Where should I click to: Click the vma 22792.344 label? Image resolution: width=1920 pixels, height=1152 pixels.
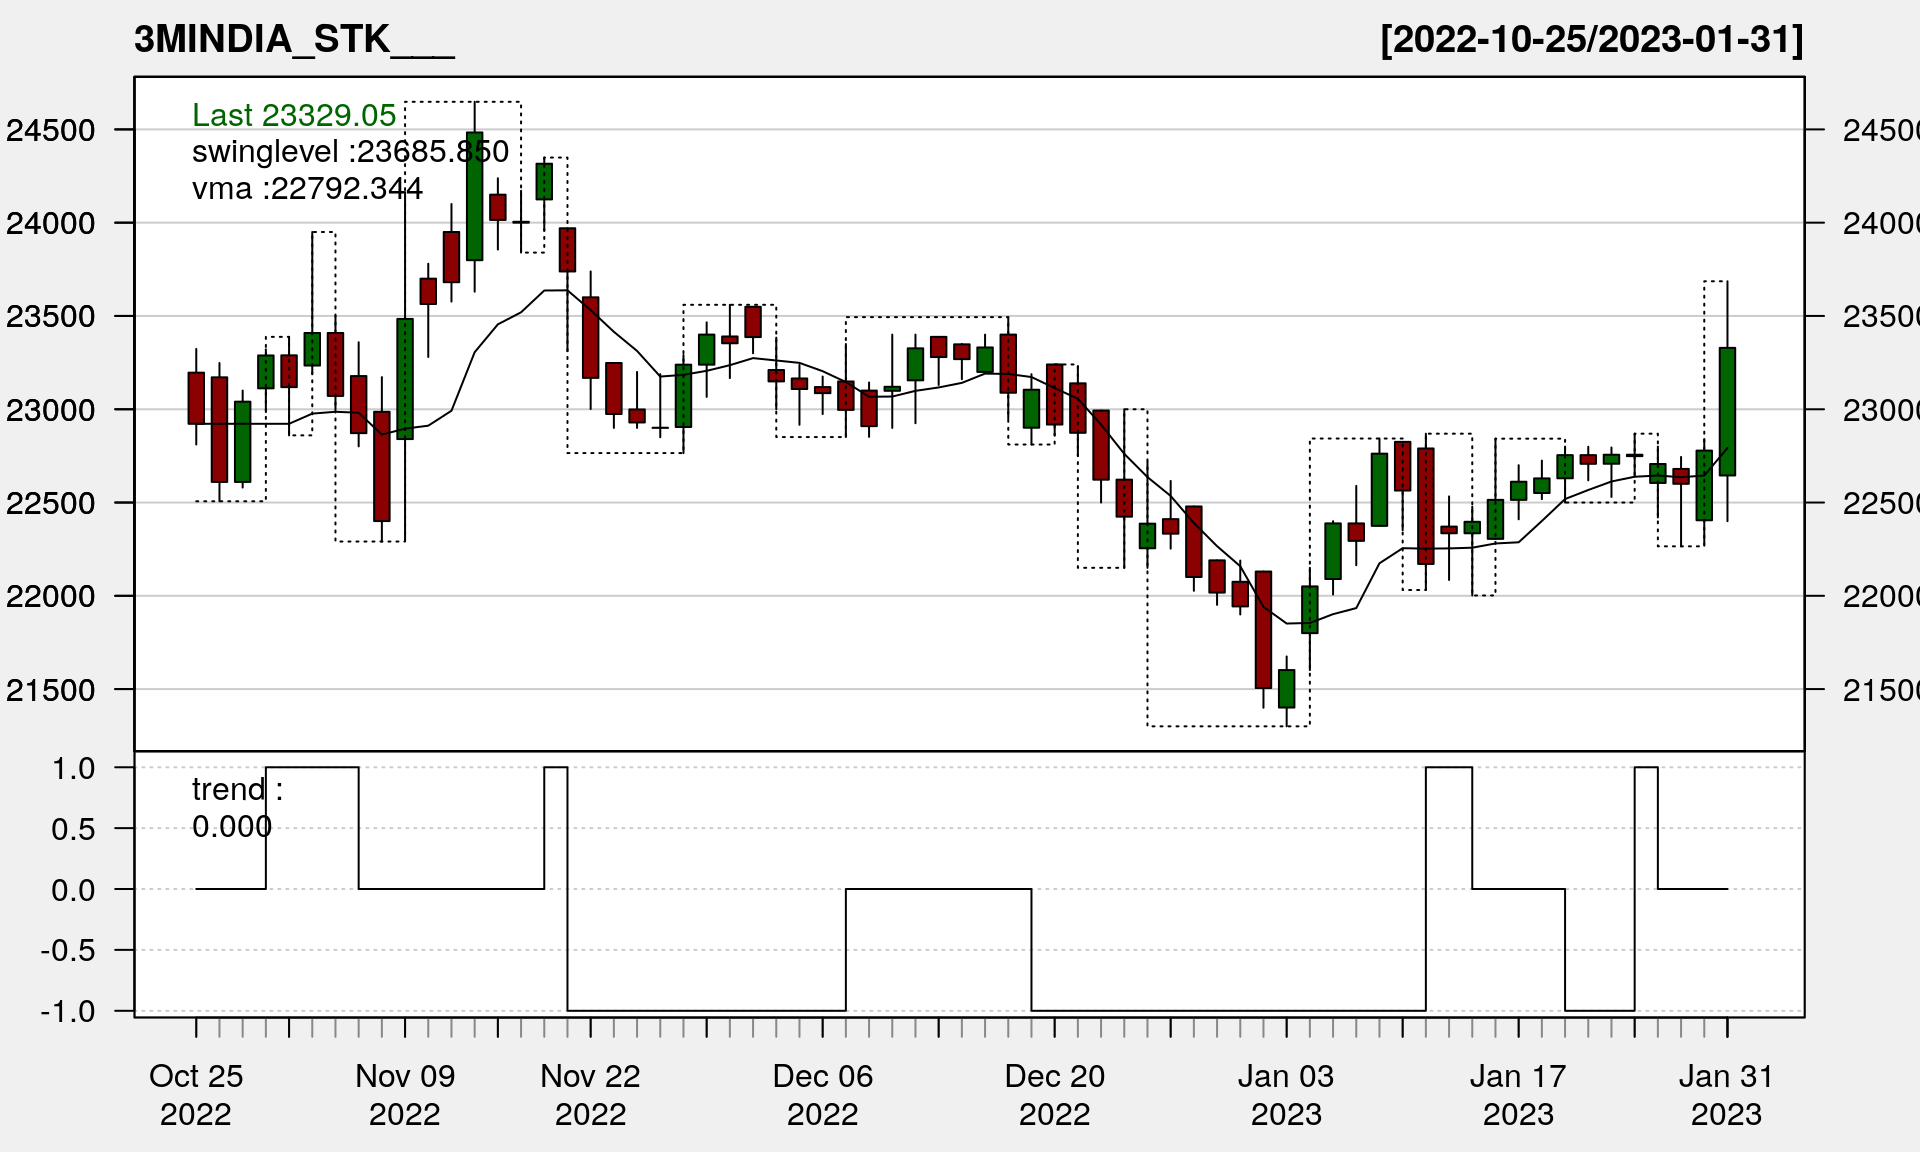click(307, 188)
